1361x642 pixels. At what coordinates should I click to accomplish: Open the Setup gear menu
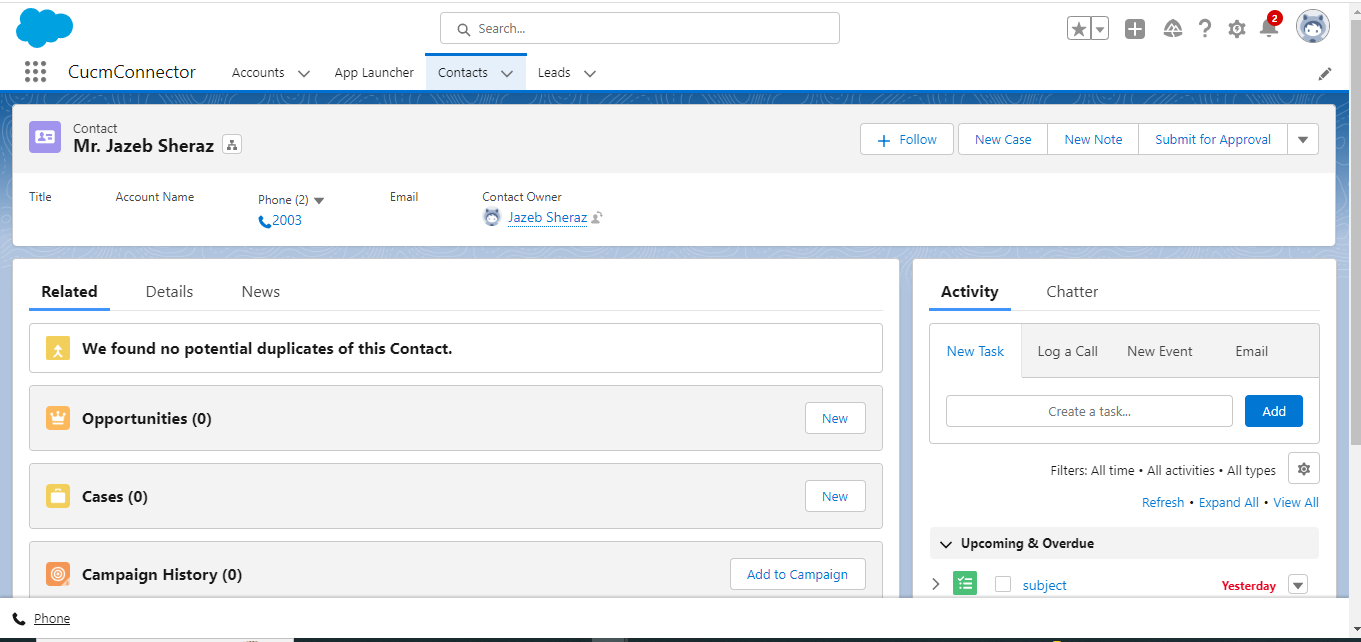tap(1237, 29)
